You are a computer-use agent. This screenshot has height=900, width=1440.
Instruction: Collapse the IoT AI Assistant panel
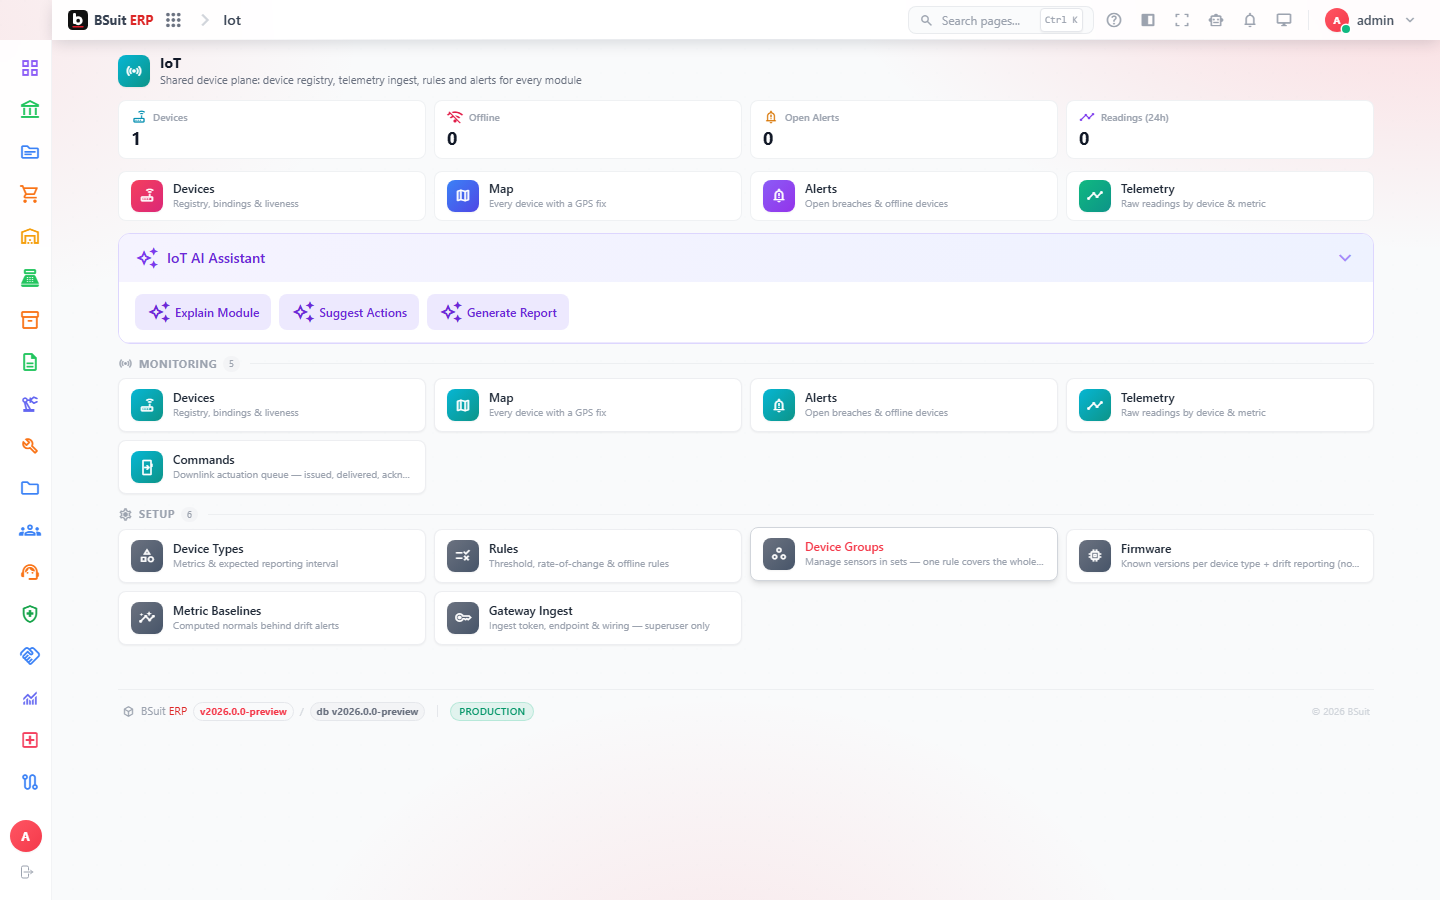(x=1345, y=258)
